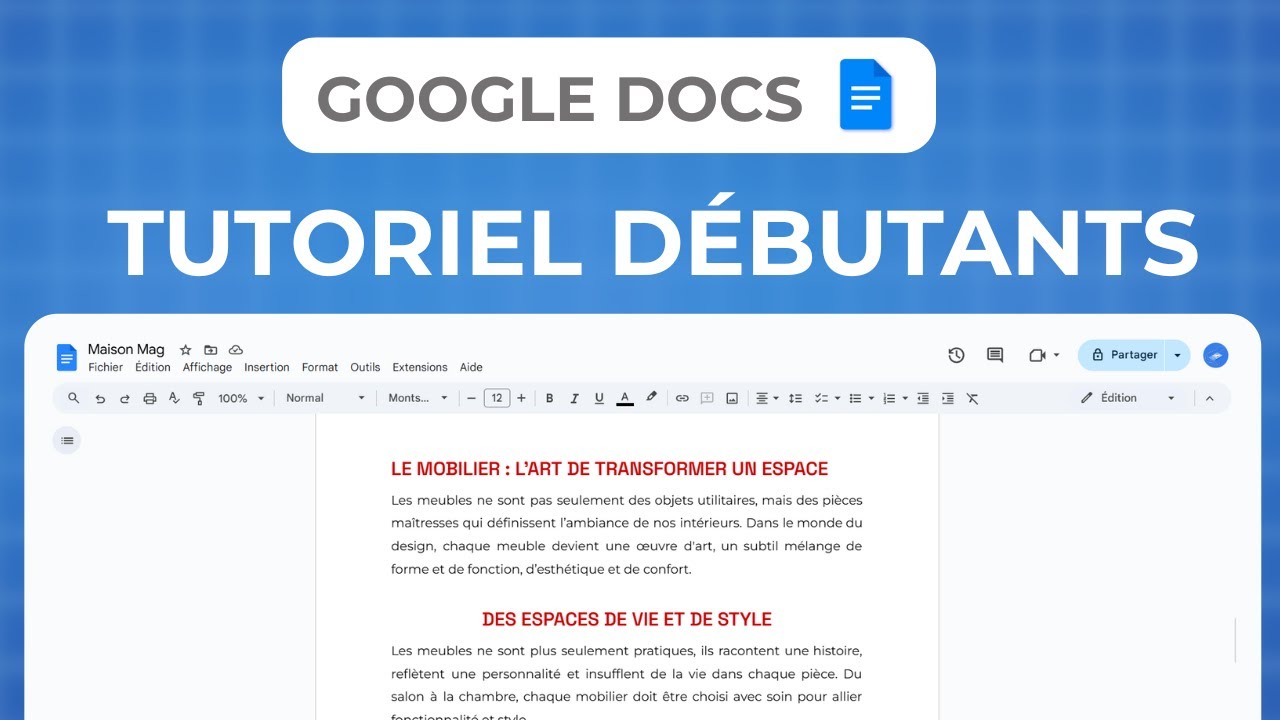Screen dimensions: 1280x720
Task: Insert a link
Action: click(x=682, y=398)
